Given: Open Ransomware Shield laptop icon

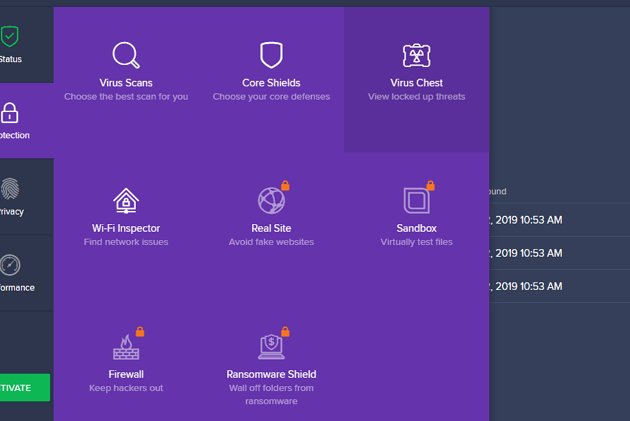Looking at the screenshot, I should click(x=271, y=346).
